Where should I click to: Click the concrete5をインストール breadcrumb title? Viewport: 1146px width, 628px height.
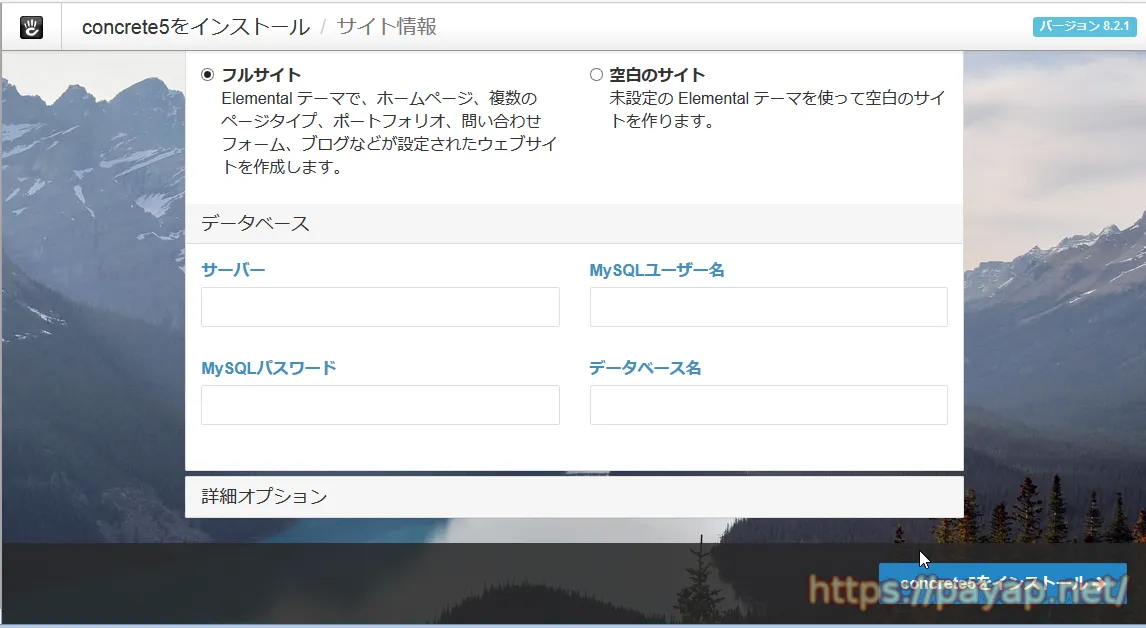[196, 27]
